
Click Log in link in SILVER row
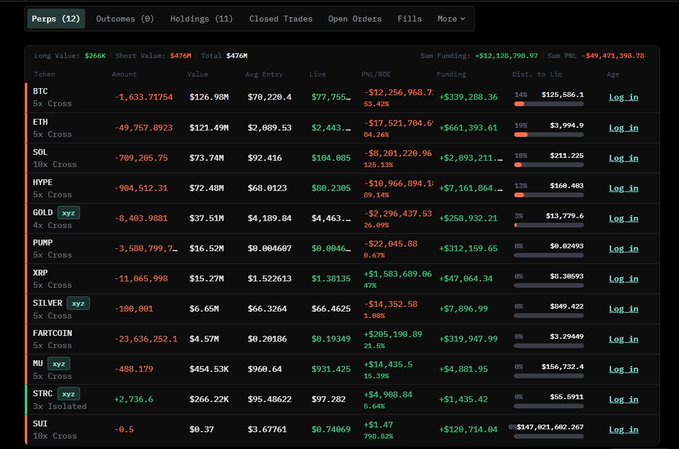tap(624, 309)
